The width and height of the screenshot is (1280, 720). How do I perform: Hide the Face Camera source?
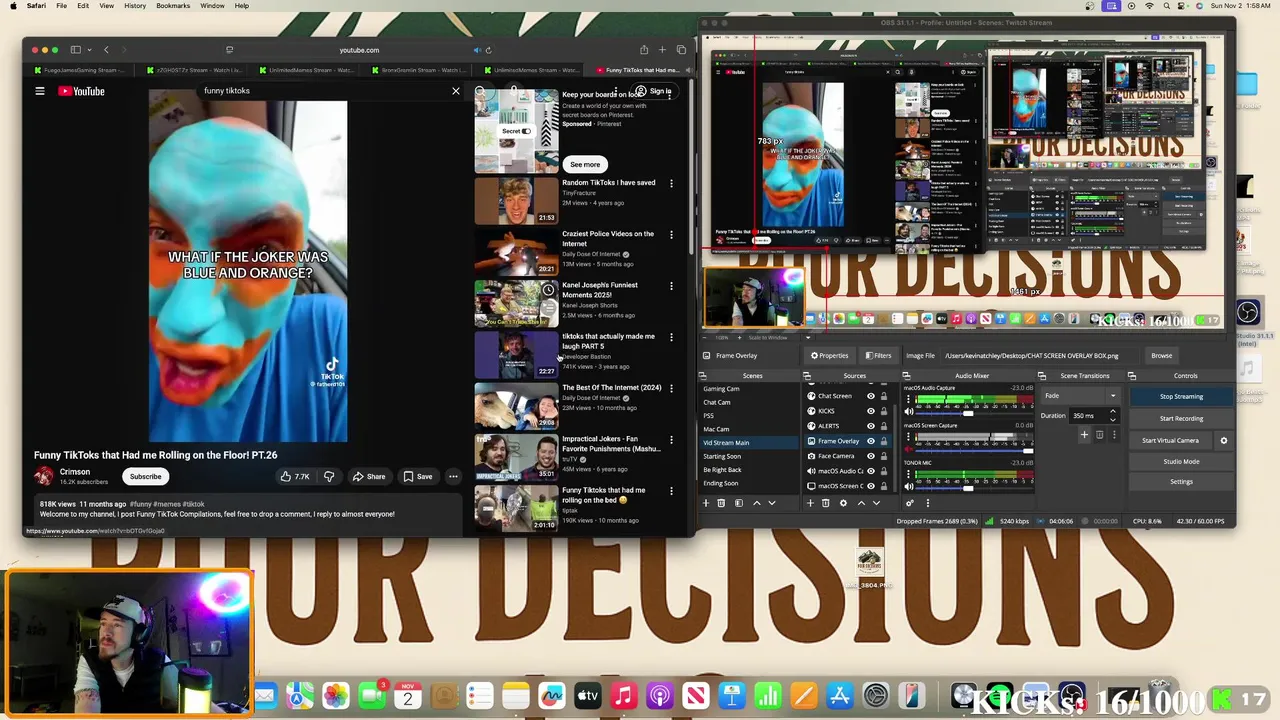click(871, 456)
